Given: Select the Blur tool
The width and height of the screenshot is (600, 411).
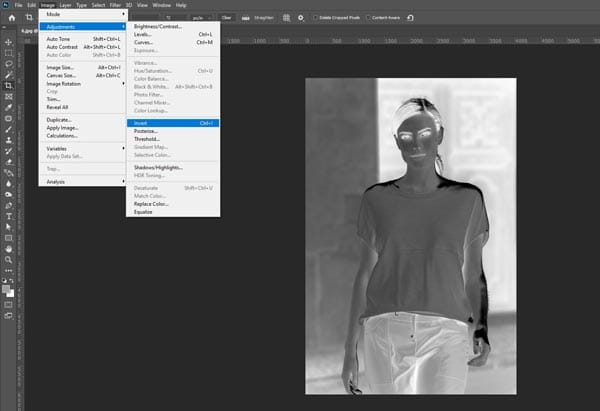Looking at the screenshot, I should pyautogui.click(x=8, y=184).
